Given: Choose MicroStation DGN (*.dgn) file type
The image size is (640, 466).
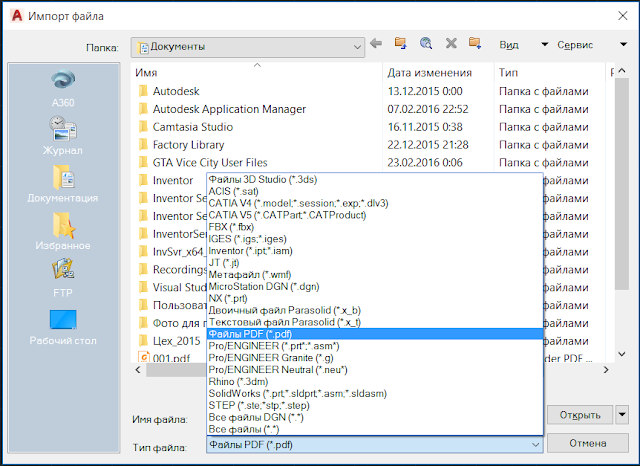Looking at the screenshot, I should 375,286.
